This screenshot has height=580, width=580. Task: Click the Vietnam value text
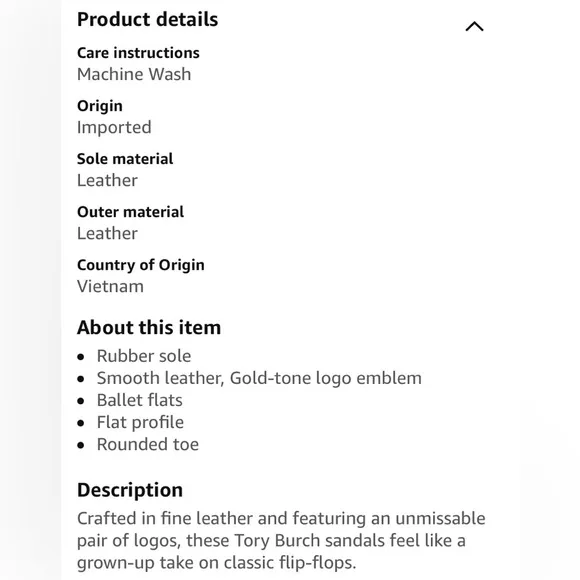[110, 287]
